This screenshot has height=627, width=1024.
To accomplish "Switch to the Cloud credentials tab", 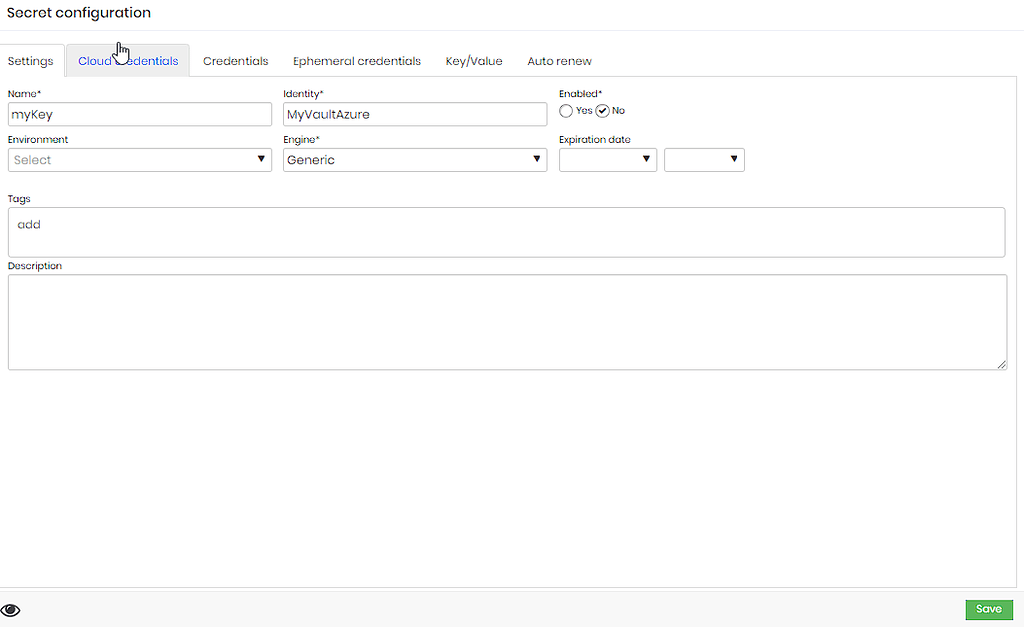I will click(128, 61).
